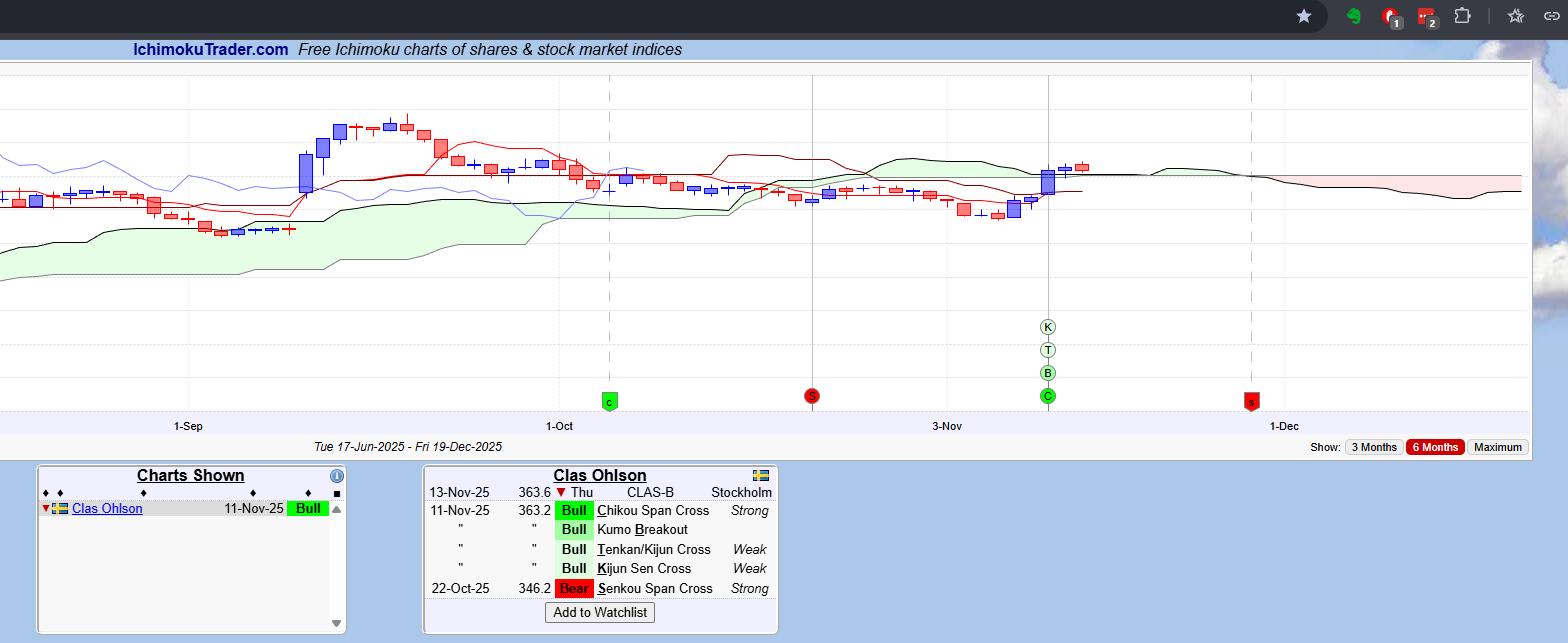
Task: Click the black square icon above the list scrollbar
Action: pyautogui.click(x=337, y=493)
